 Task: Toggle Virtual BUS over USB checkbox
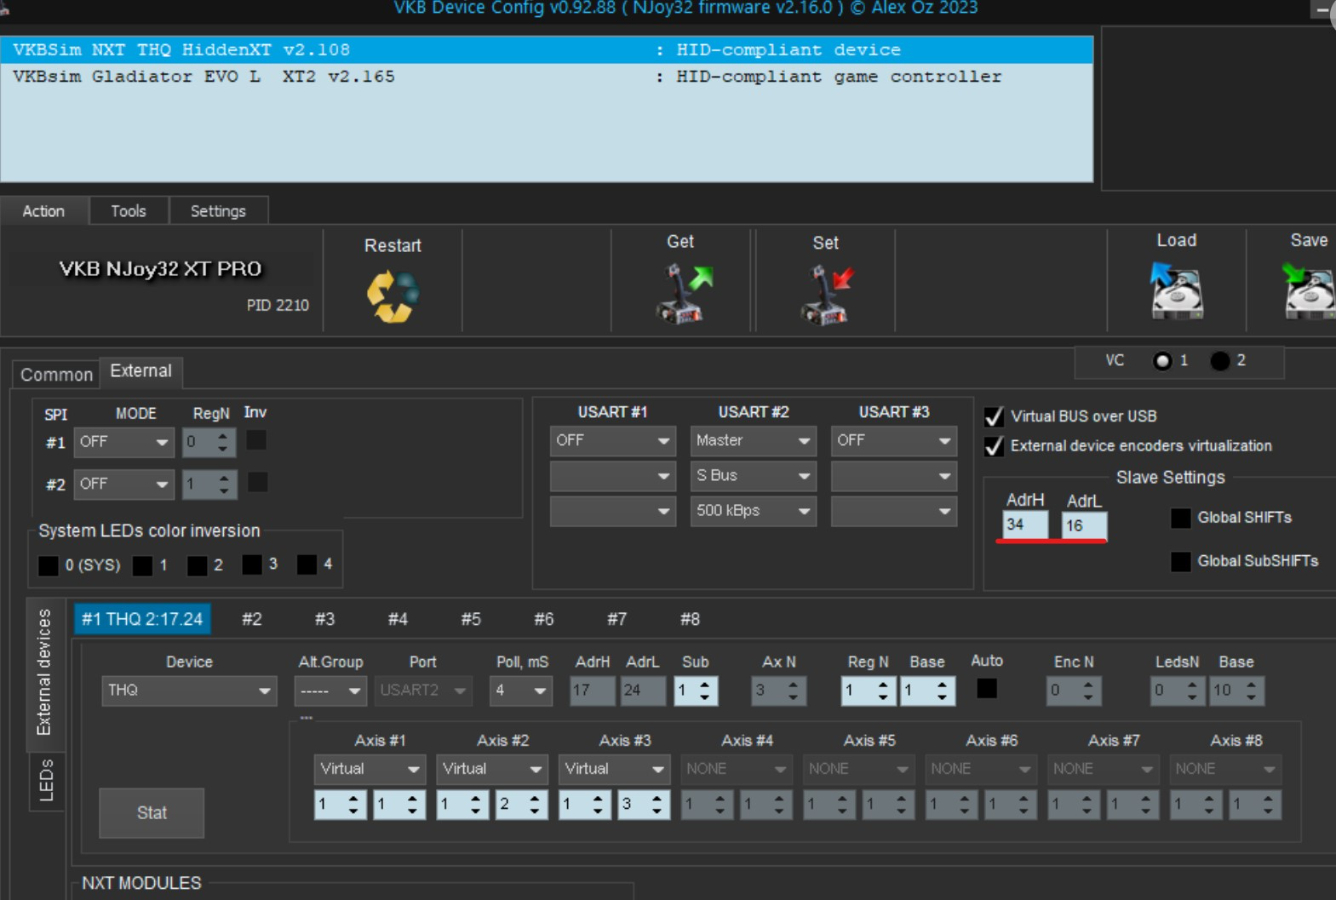pos(994,417)
